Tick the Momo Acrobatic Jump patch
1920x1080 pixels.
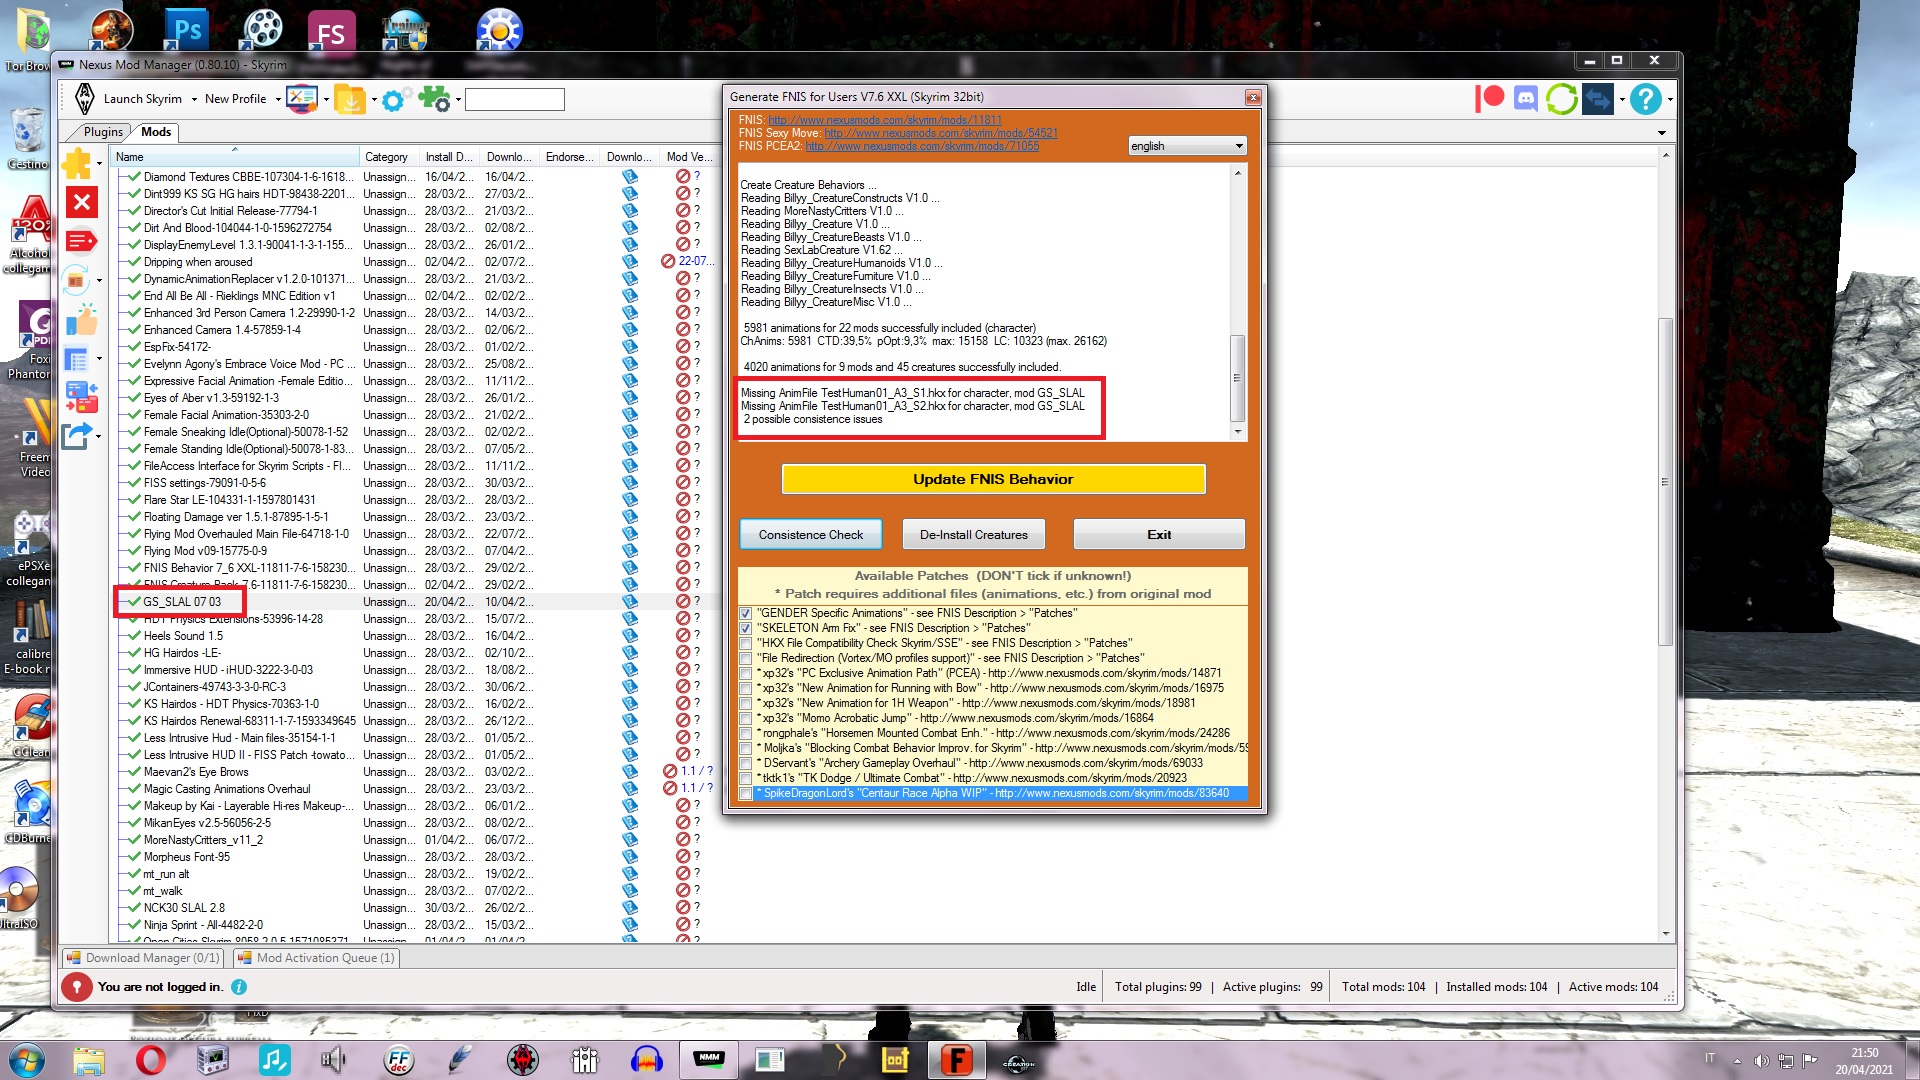(745, 718)
